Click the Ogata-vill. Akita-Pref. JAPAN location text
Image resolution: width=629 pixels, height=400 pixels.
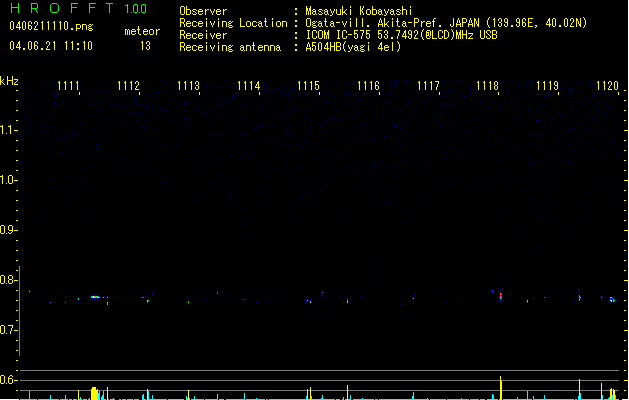click(x=446, y=23)
